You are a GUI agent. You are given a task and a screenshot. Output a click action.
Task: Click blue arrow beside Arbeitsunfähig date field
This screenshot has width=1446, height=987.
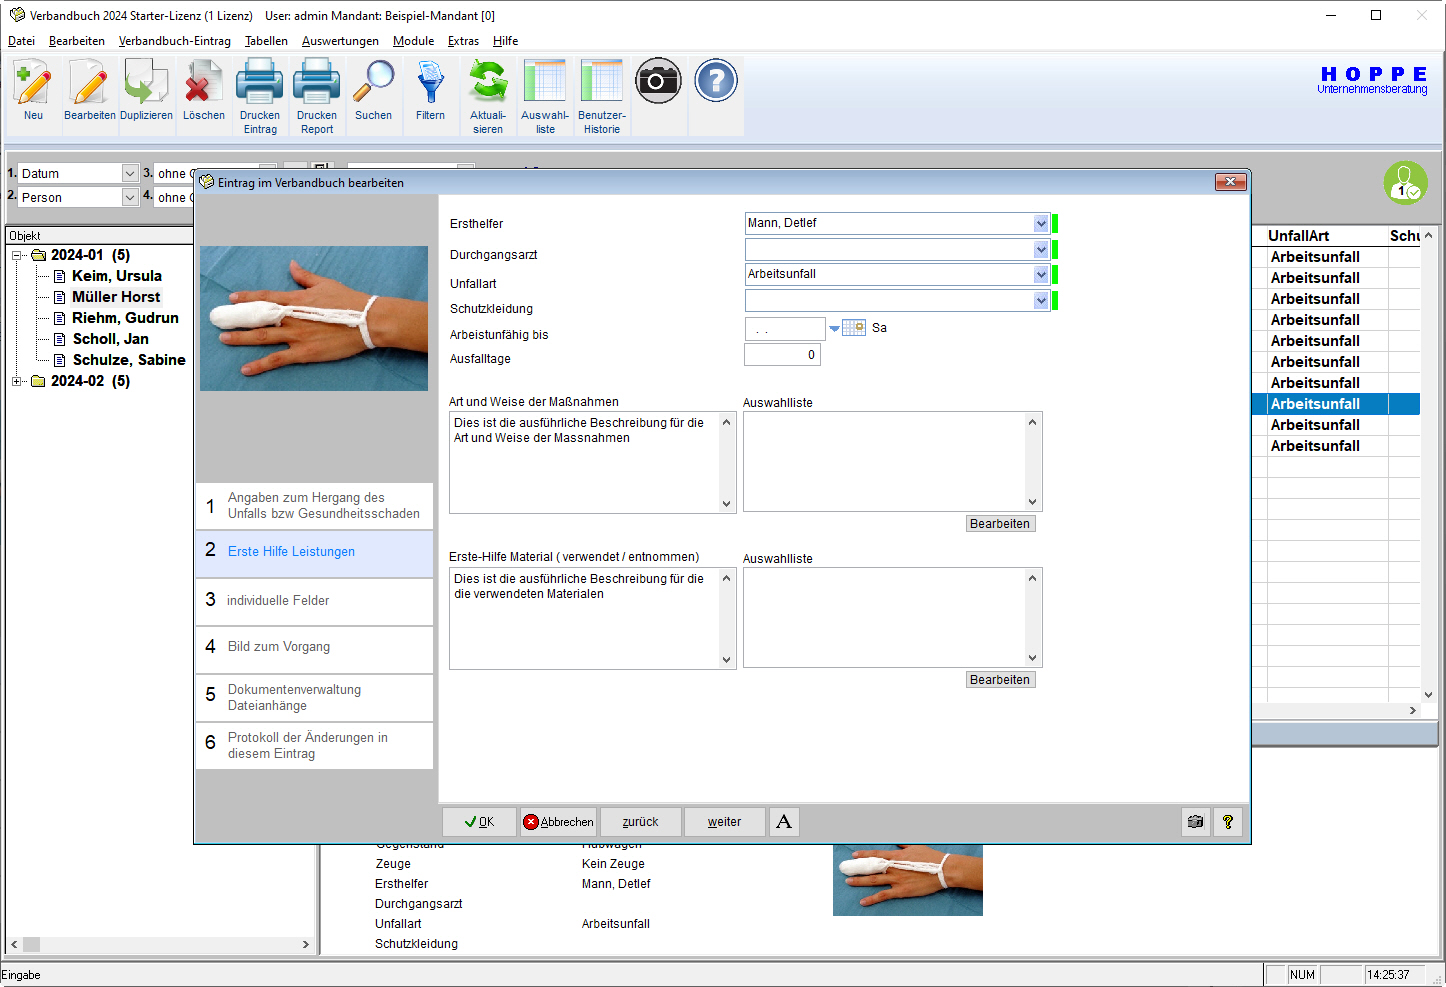tap(834, 328)
